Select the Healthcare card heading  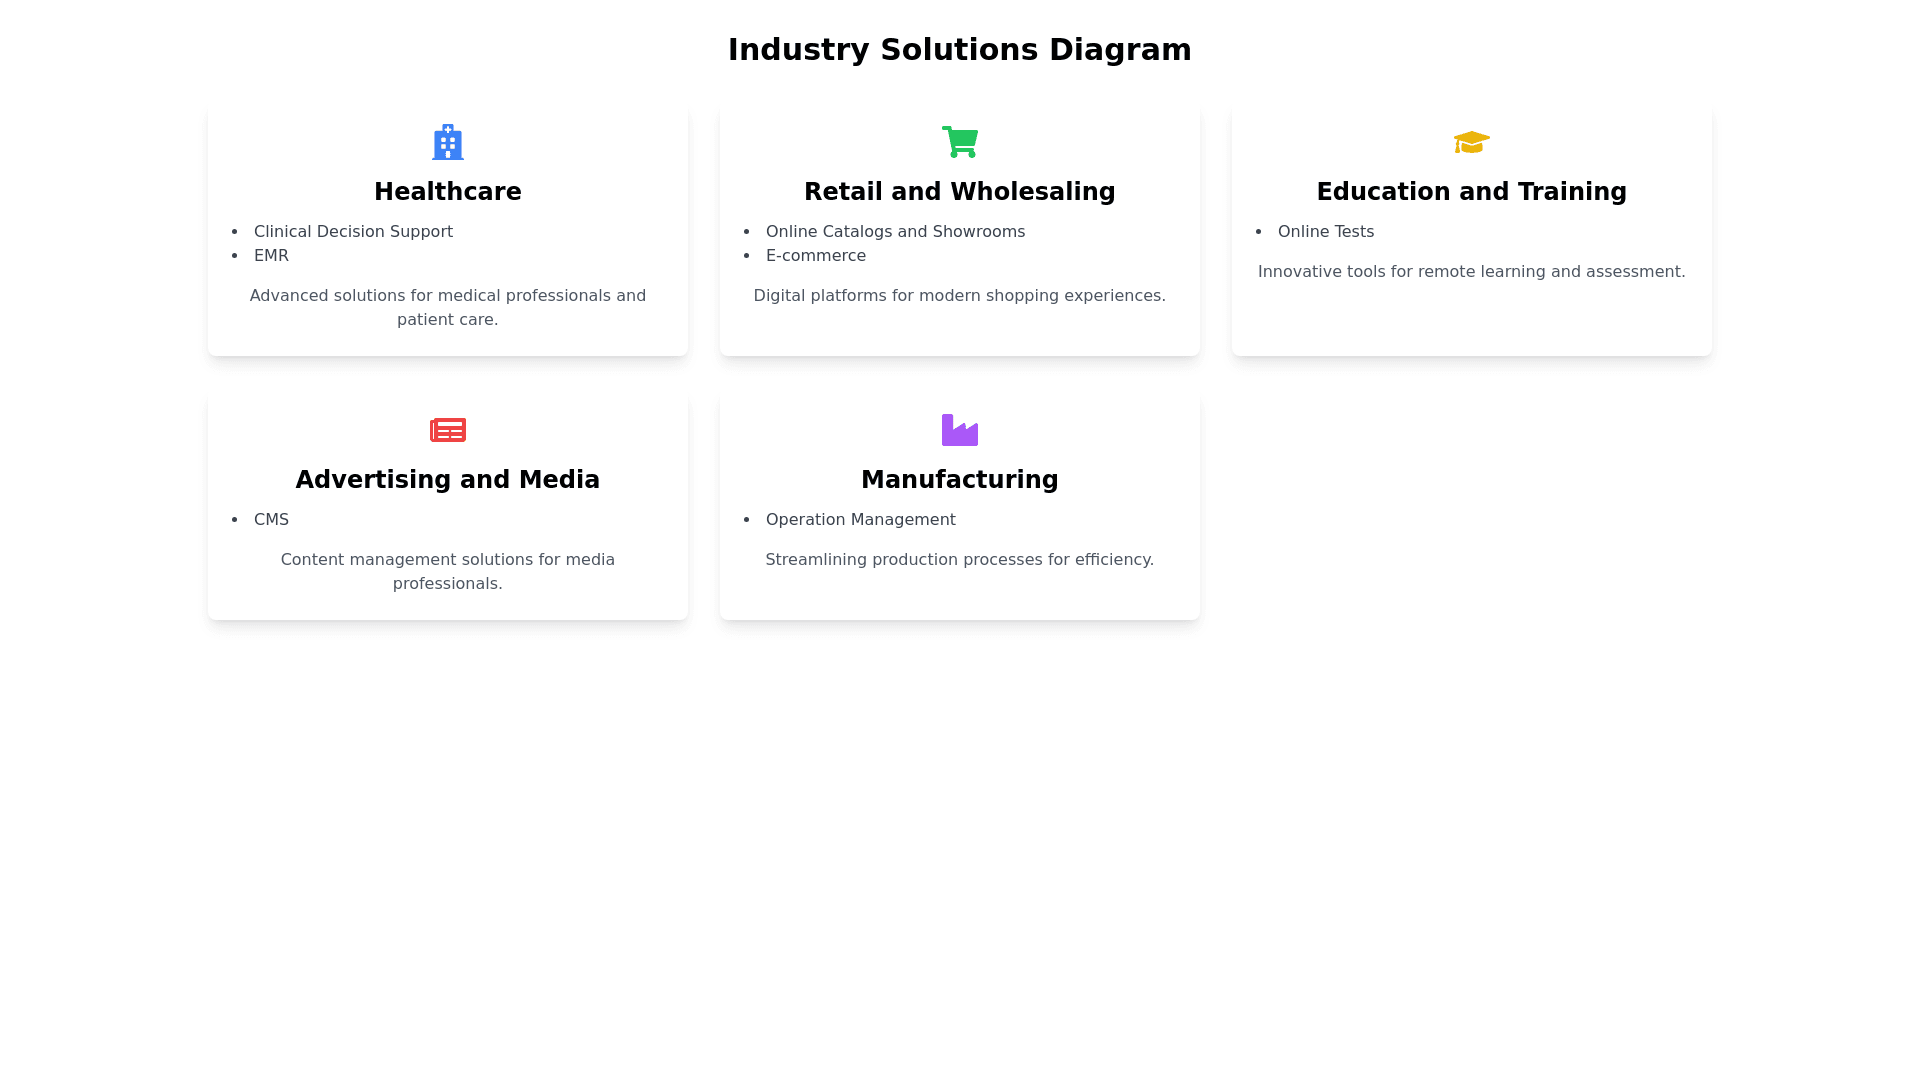point(447,192)
